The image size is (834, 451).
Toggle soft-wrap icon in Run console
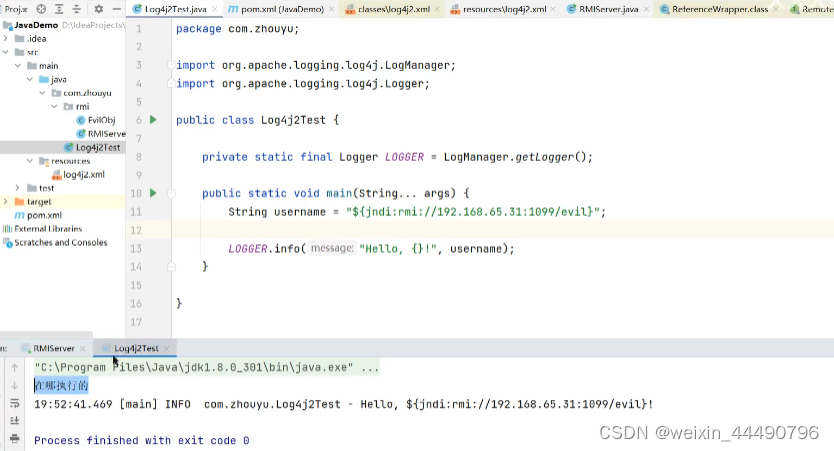(x=14, y=404)
